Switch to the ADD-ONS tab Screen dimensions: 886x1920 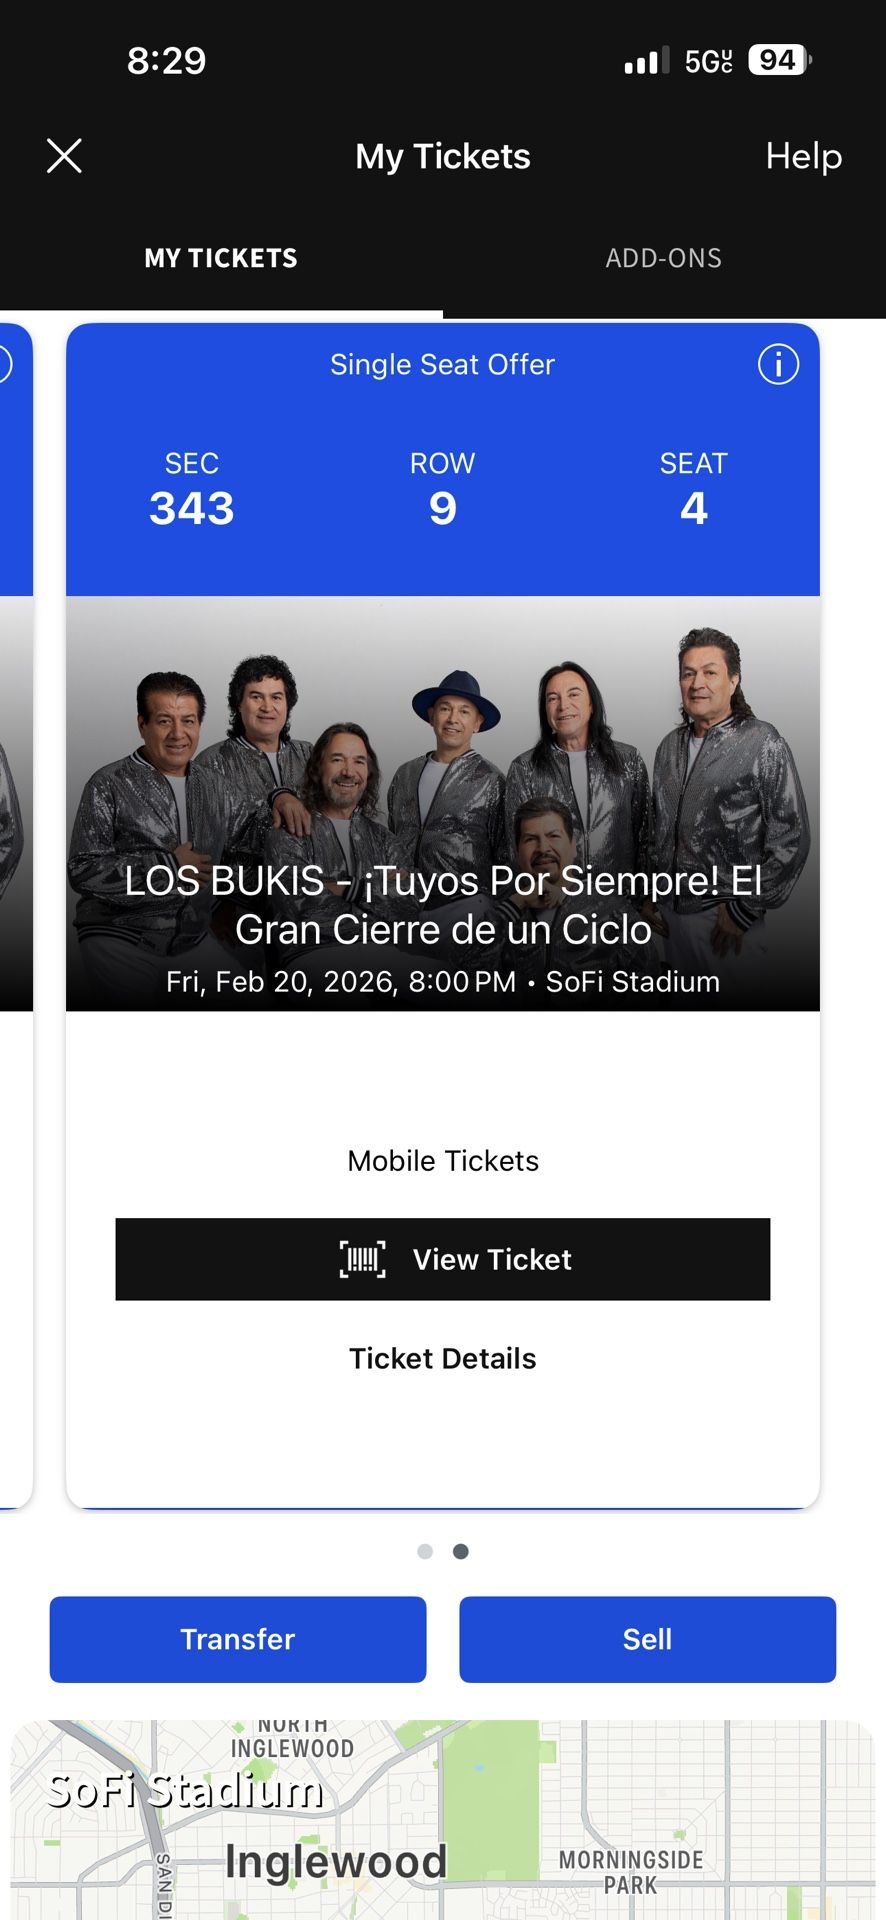[x=663, y=258]
